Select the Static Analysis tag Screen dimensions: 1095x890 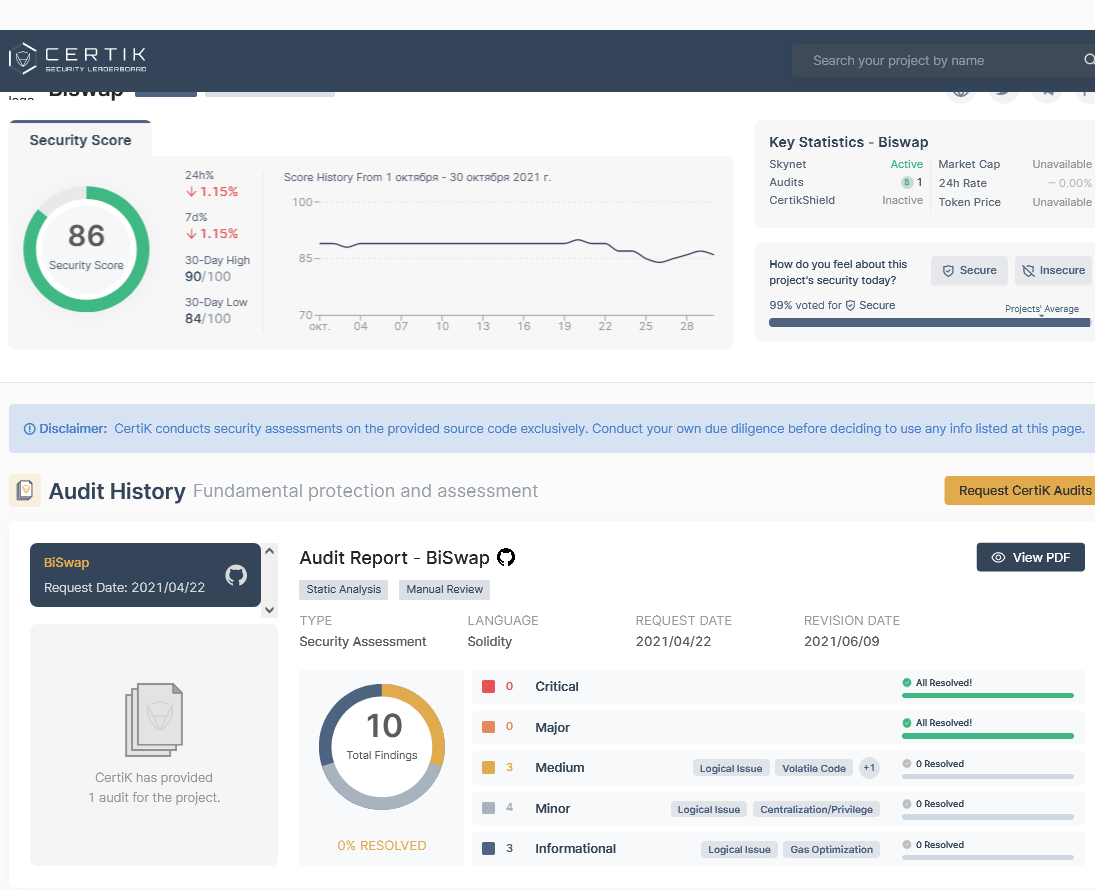pyautogui.click(x=344, y=589)
